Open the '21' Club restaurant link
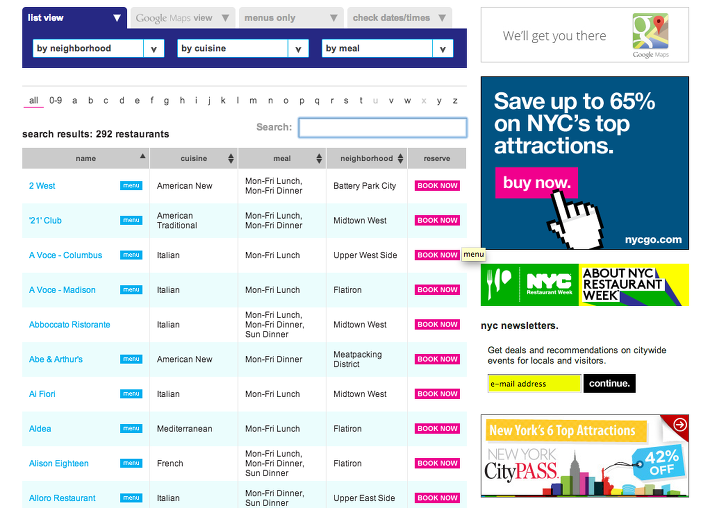 [x=45, y=220]
